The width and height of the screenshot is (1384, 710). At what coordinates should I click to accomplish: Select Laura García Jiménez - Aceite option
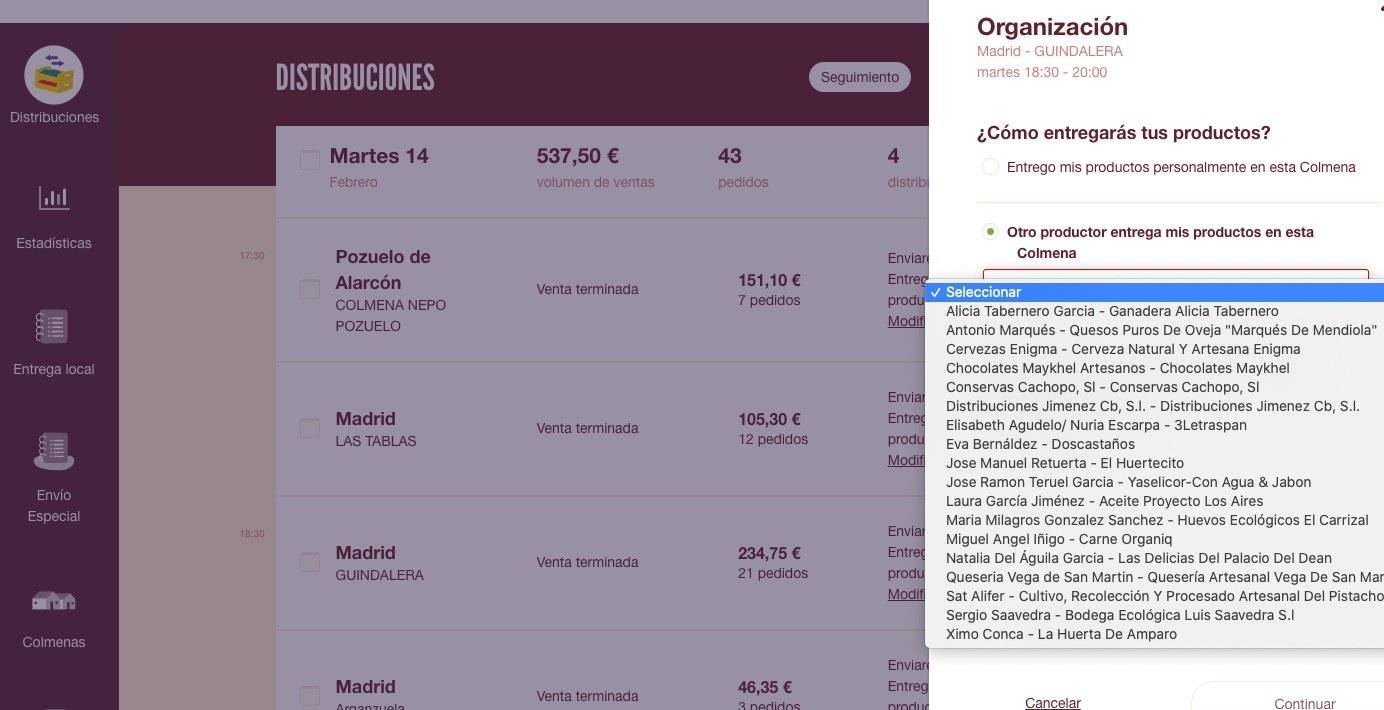click(1155, 501)
